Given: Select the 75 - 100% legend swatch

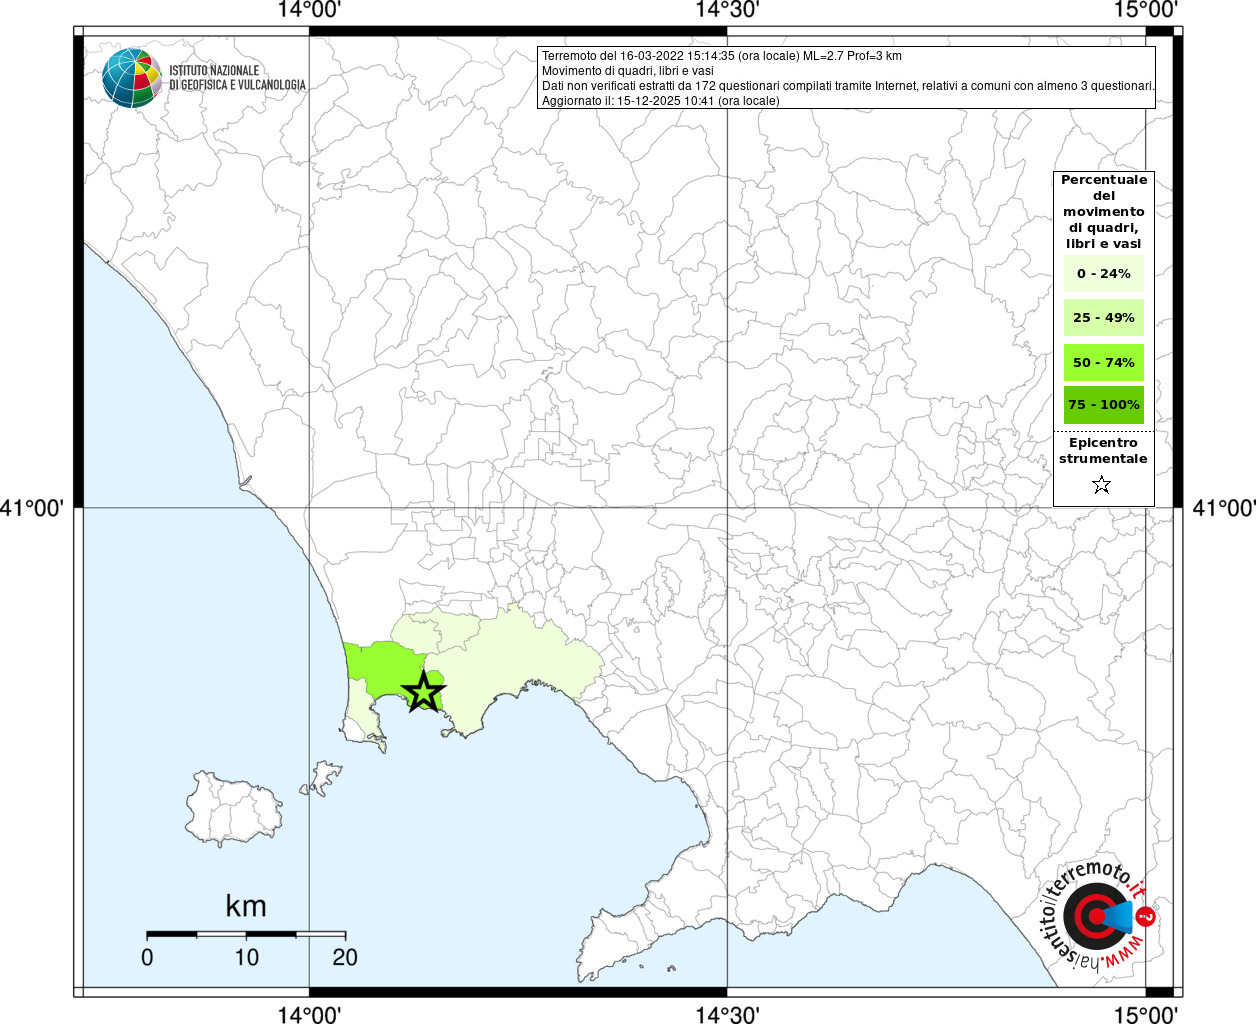Looking at the screenshot, I should pyautogui.click(x=1104, y=405).
